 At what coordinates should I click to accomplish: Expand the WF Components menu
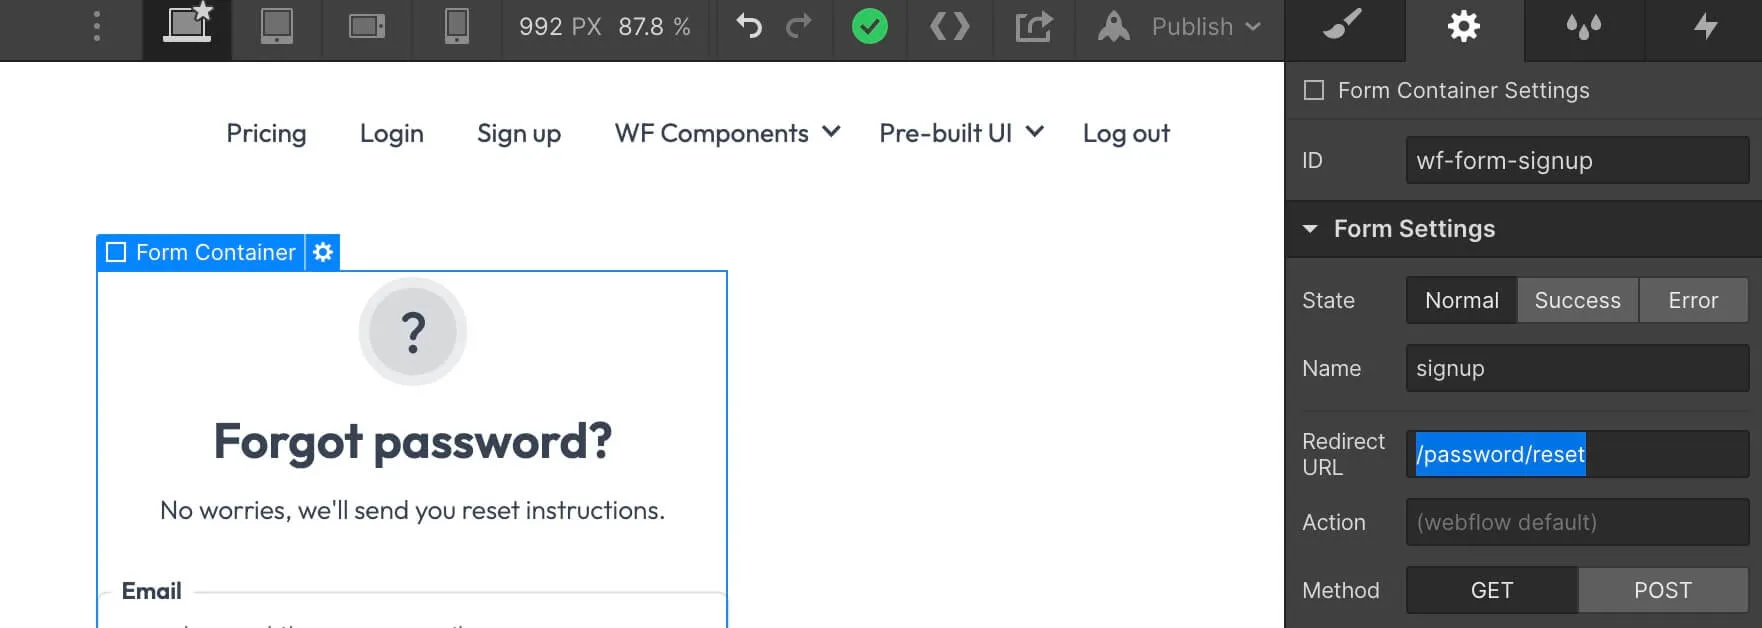pyautogui.click(x=727, y=133)
